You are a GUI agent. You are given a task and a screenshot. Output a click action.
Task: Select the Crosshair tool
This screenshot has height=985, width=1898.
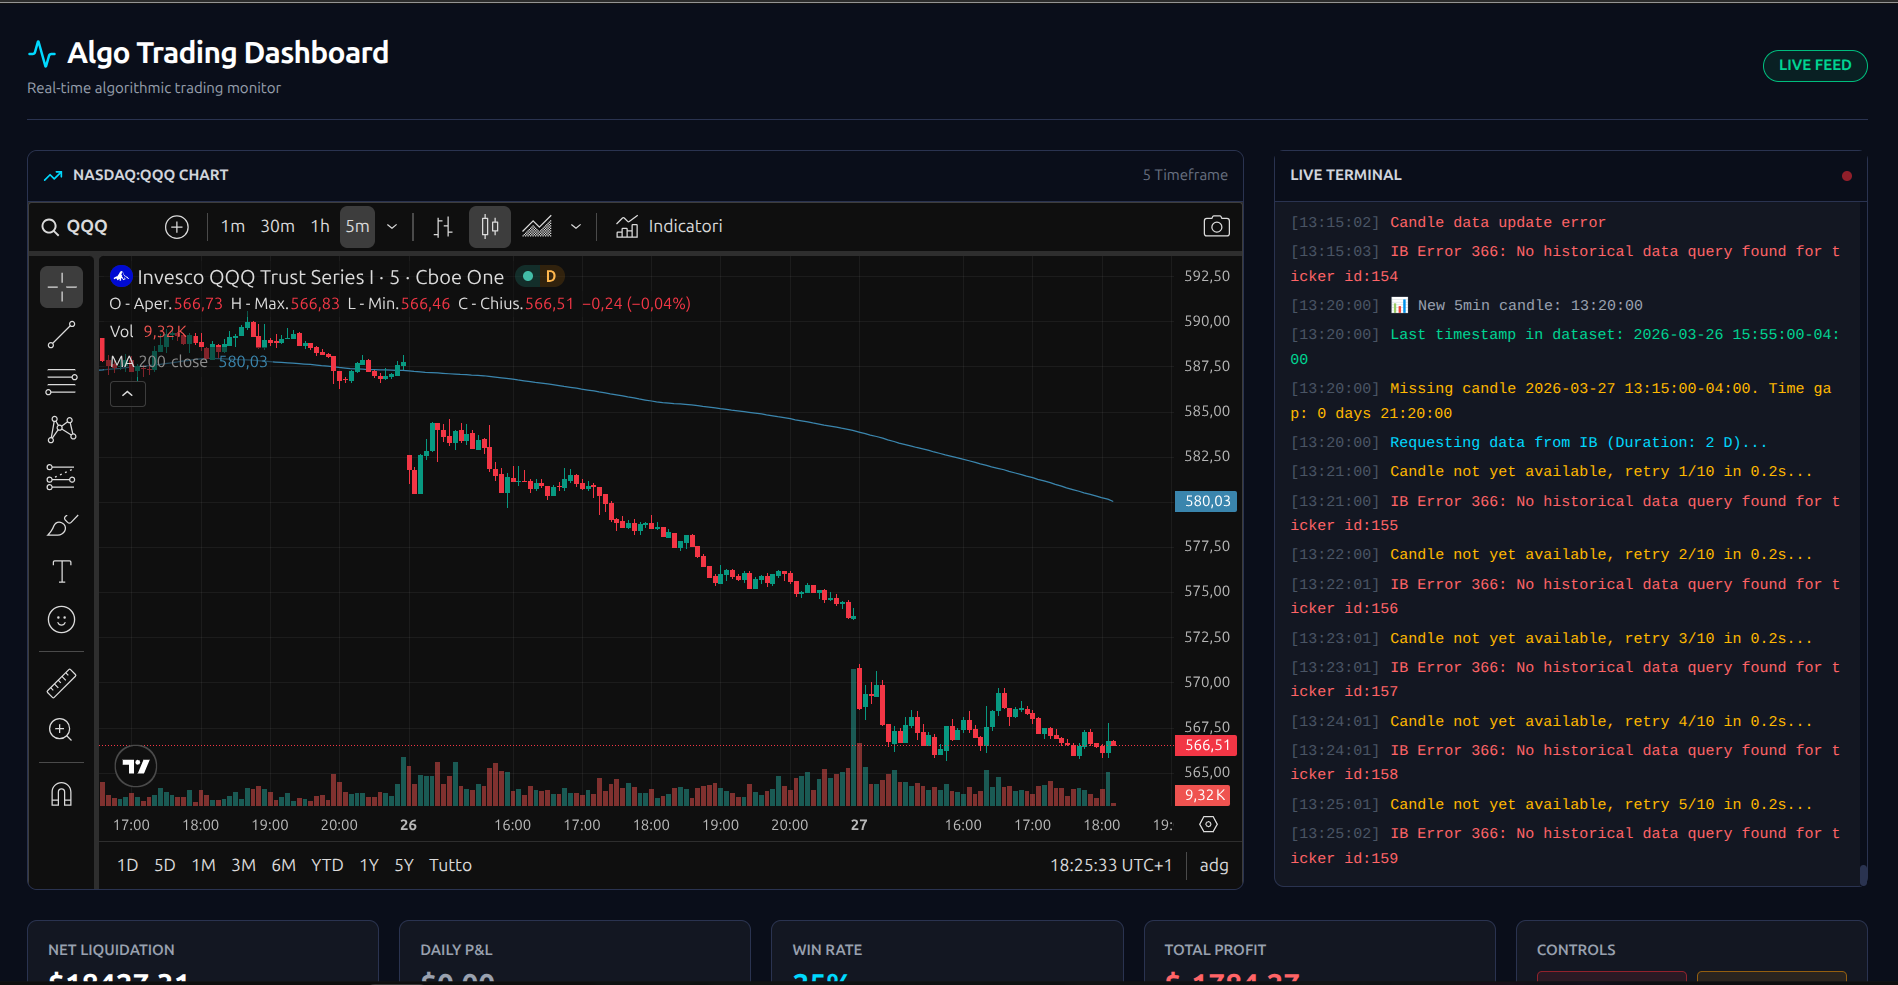[61, 287]
